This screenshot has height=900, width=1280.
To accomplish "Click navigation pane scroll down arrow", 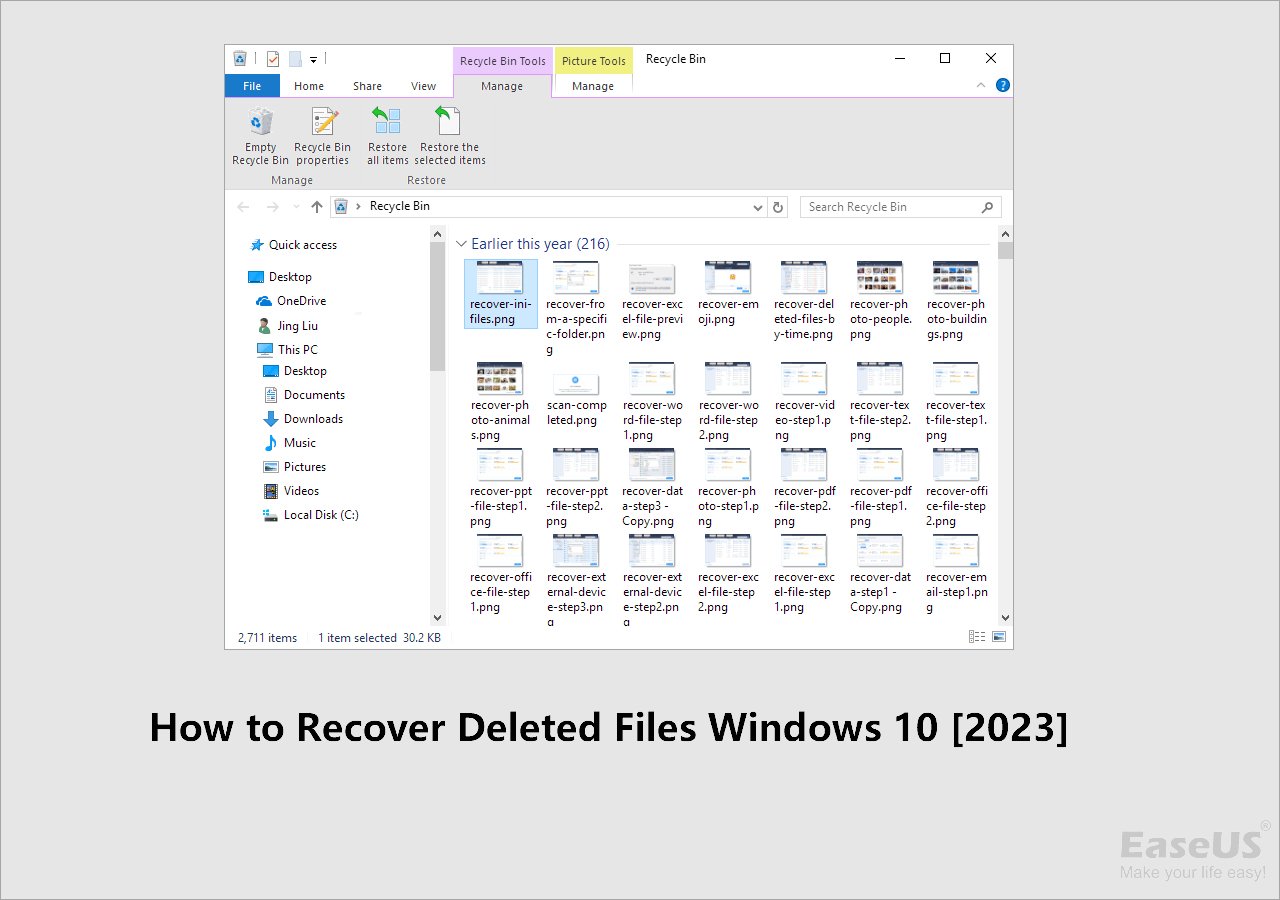I will pyautogui.click(x=437, y=618).
